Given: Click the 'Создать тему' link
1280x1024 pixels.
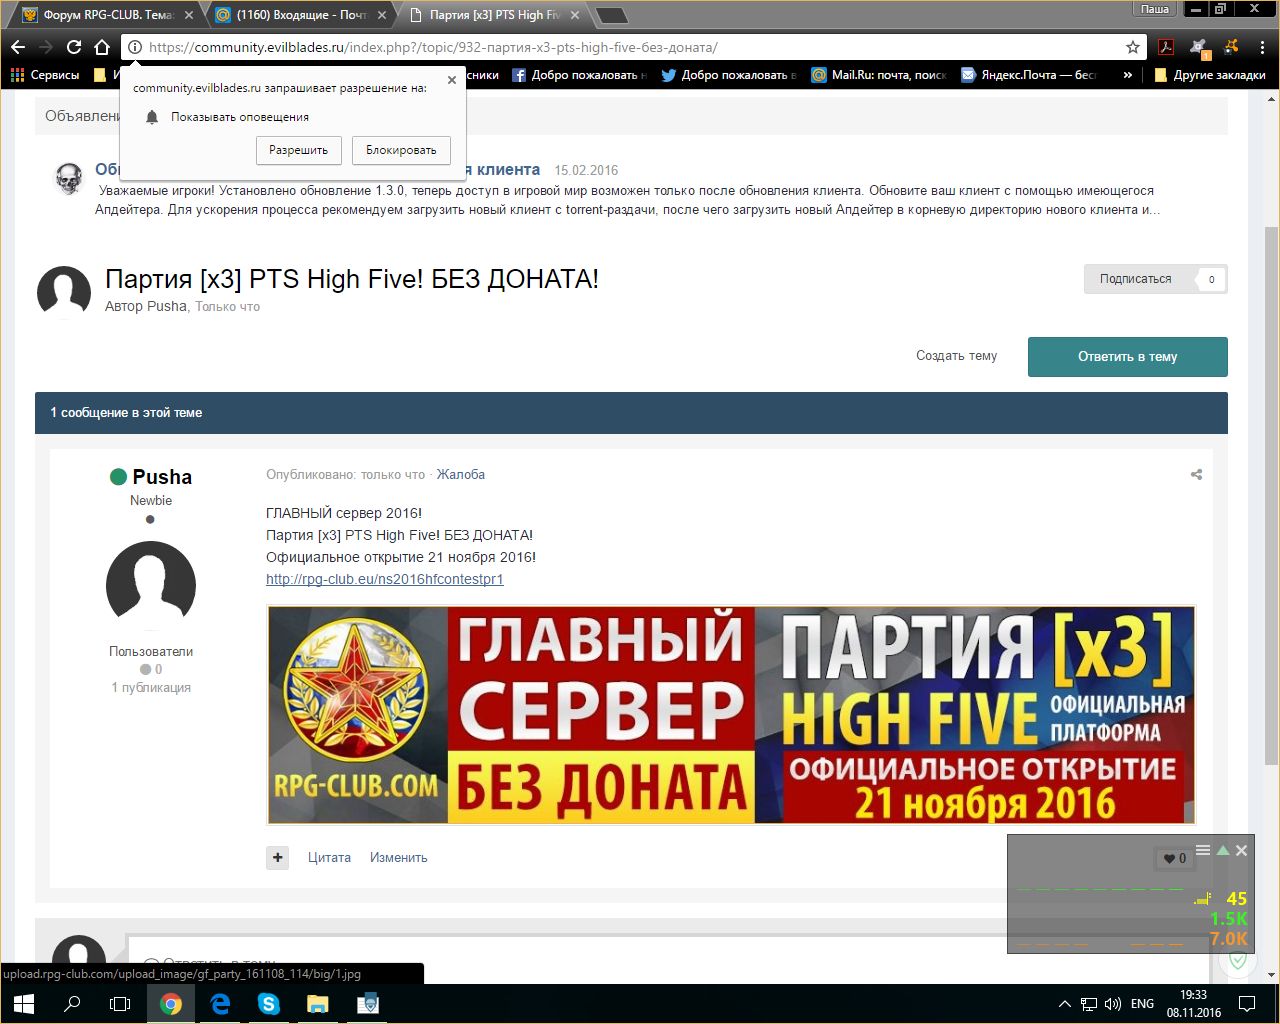Looking at the screenshot, I should tap(956, 356).
